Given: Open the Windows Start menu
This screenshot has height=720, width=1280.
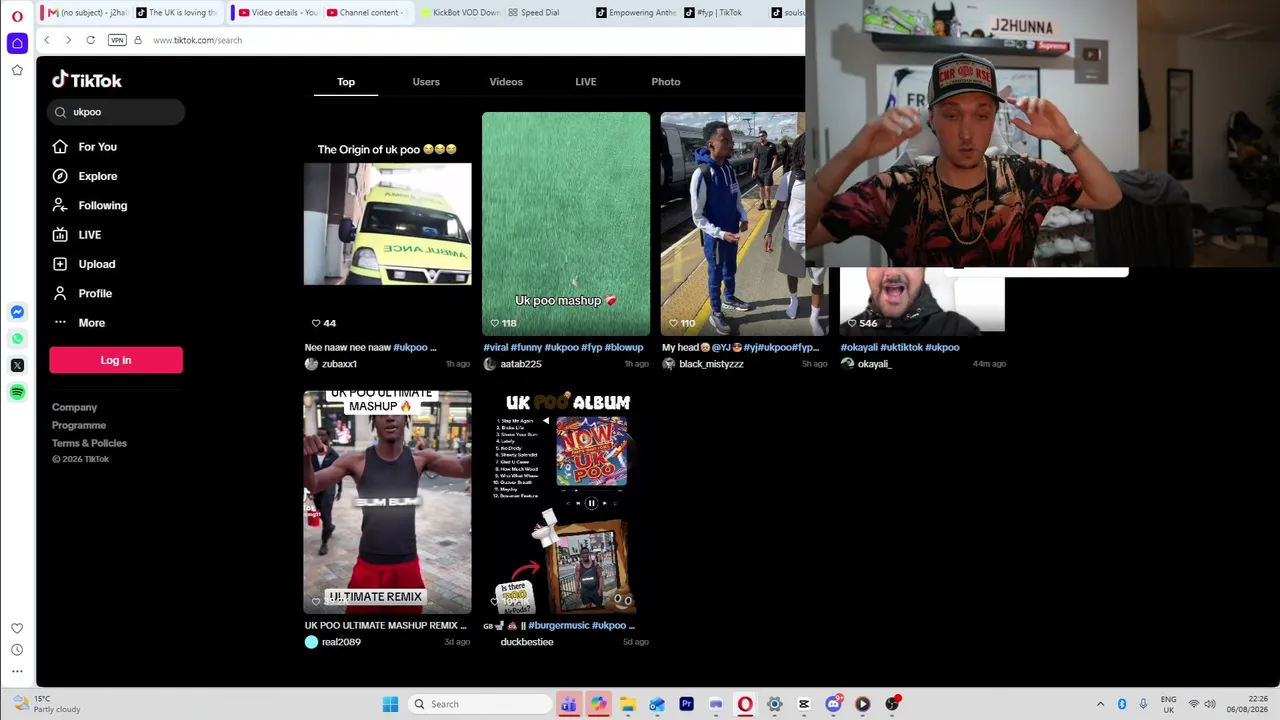Looking at the screenshot, I should tap(390, 704).
